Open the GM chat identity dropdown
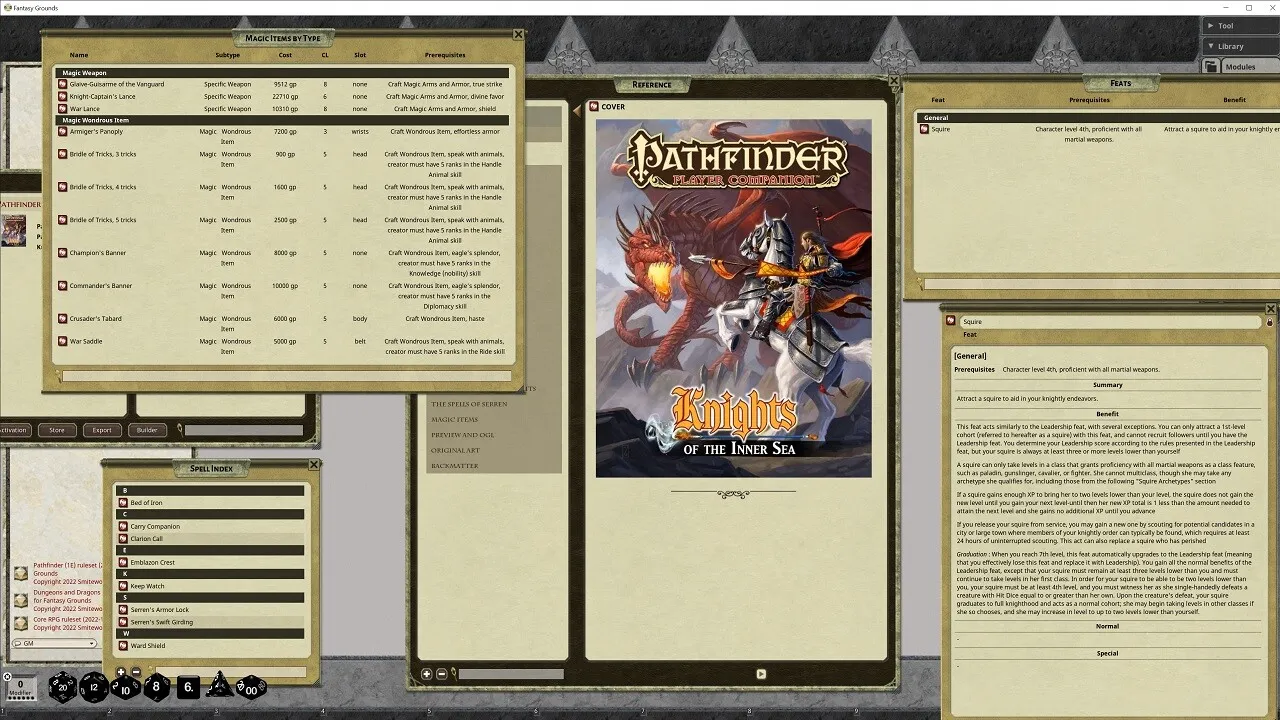 tap(54, 643)
